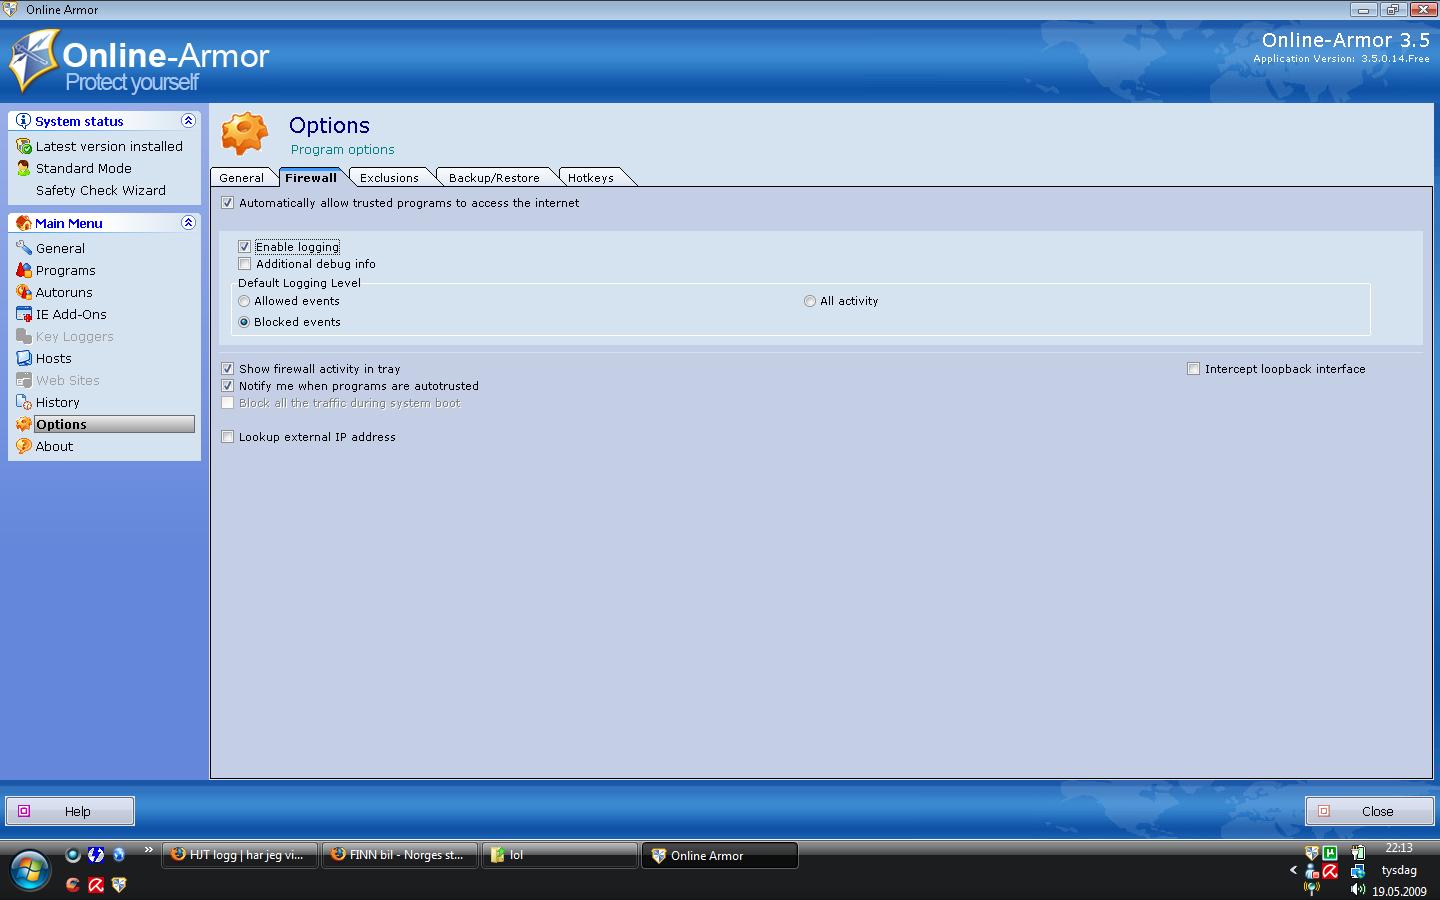Toggle Notify me when programs are autotrusted
The image size is (1440, 900).
[x=228, y=386]
